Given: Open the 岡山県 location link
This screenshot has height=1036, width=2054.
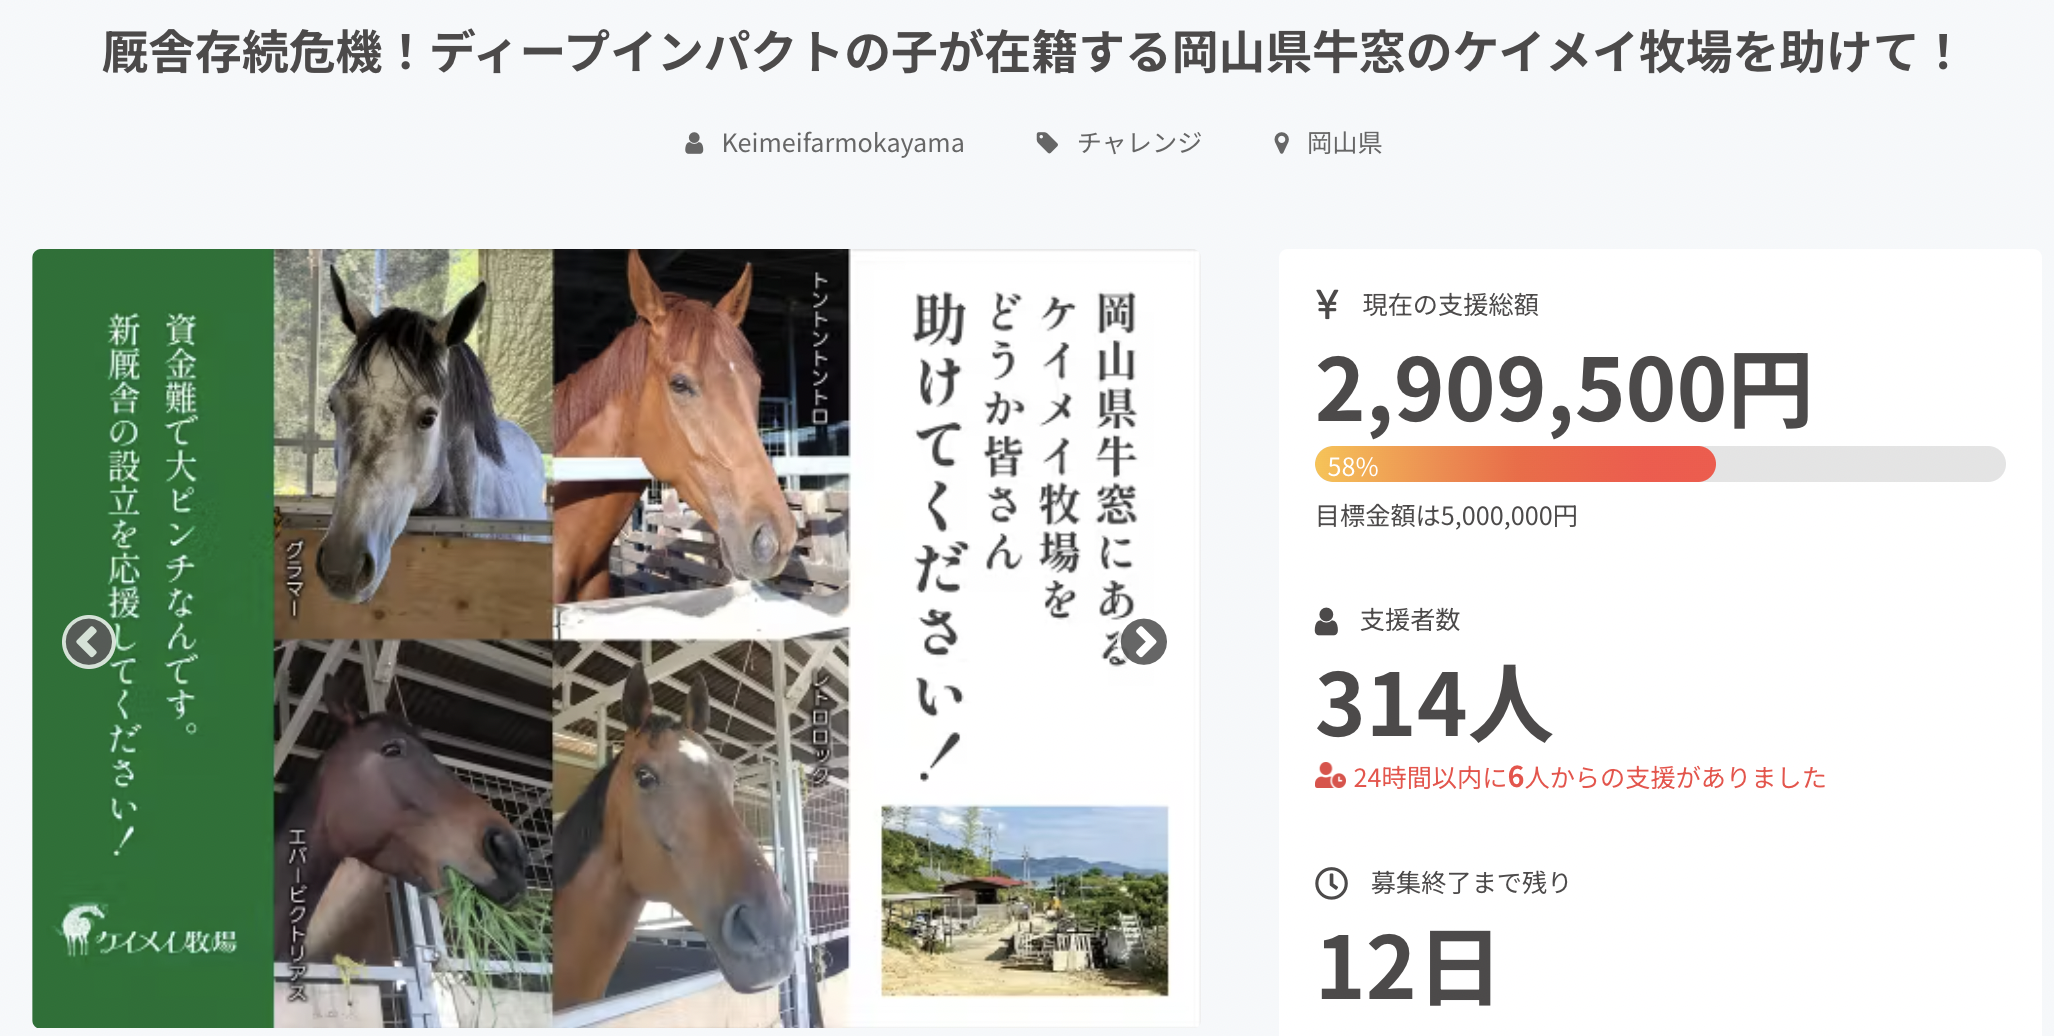Looking at the screenshot, I should 1345,143.
